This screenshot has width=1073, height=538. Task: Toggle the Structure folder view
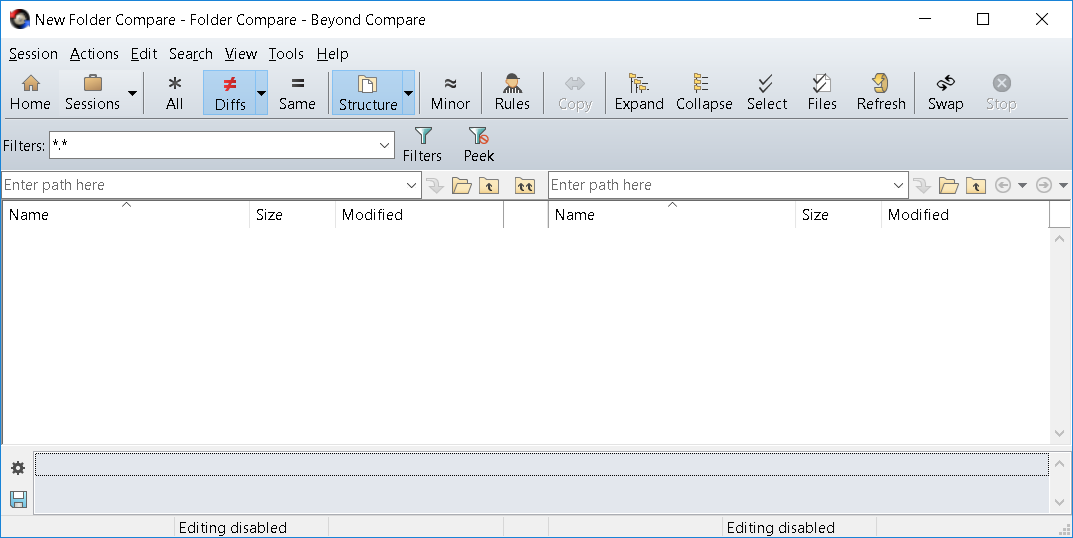(367, 92)
